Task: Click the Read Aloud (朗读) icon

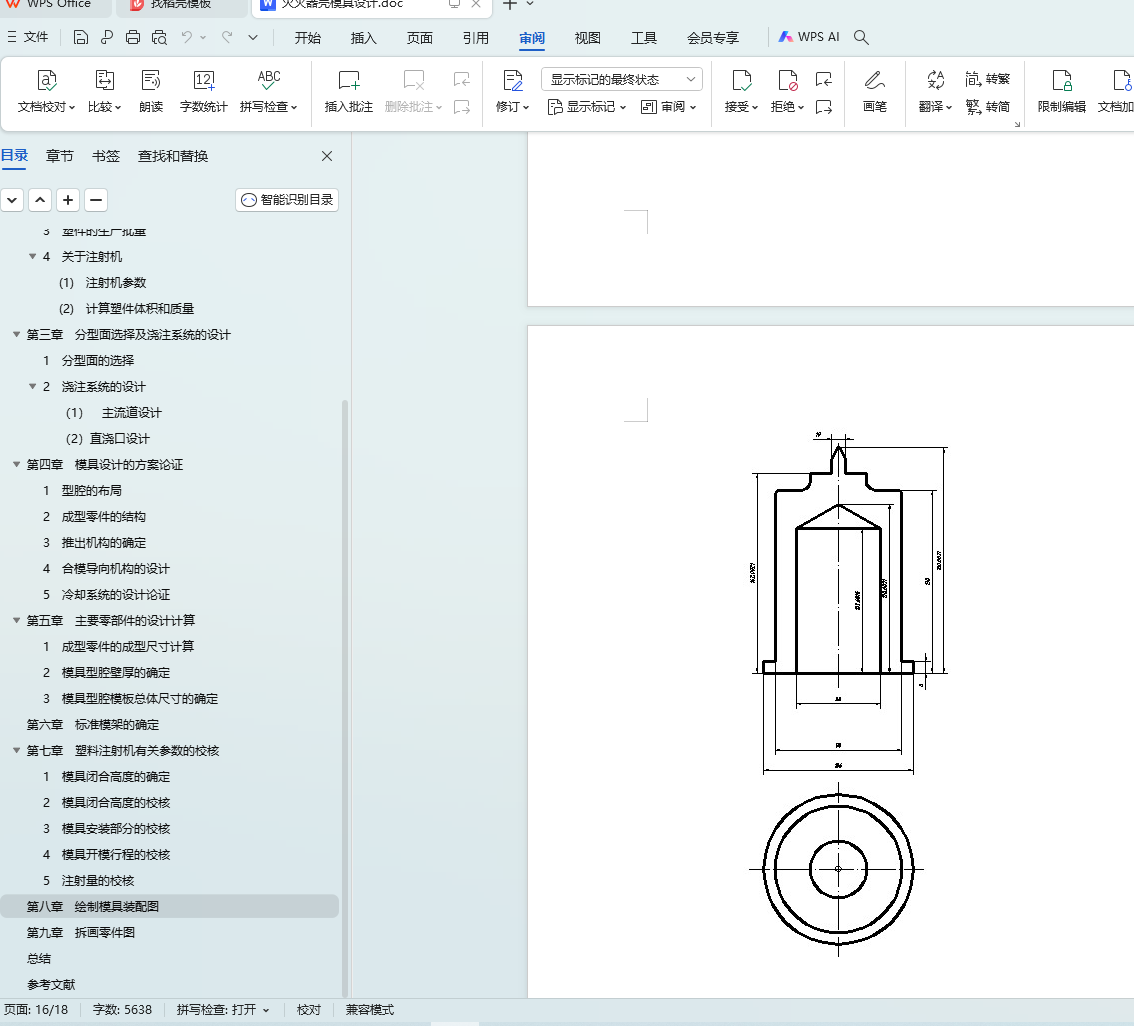Action: [151, 82]
